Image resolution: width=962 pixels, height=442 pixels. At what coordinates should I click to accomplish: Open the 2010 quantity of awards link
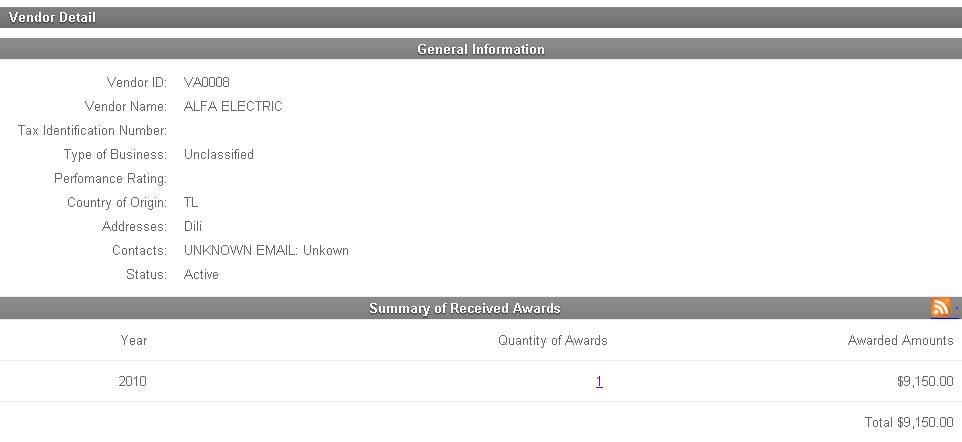point(599,382)
